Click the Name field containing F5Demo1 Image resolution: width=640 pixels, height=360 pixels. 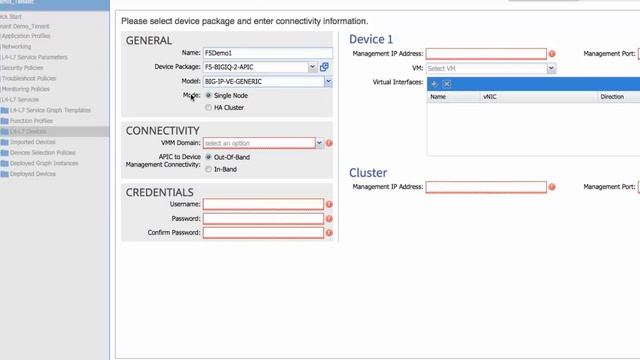268,53
